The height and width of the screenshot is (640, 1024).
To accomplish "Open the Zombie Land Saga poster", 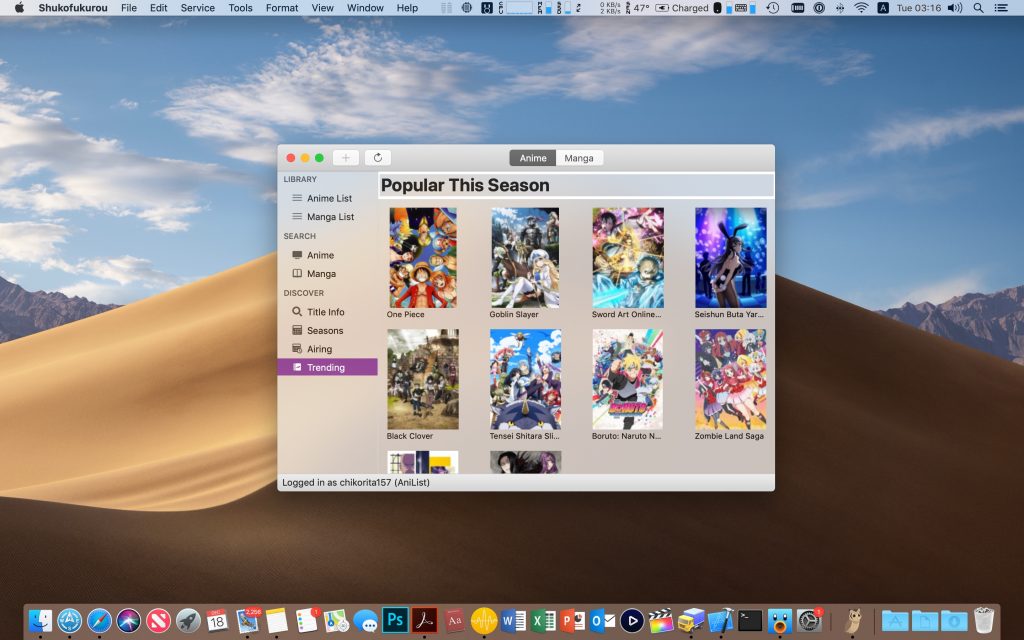I will click(731, 379).
